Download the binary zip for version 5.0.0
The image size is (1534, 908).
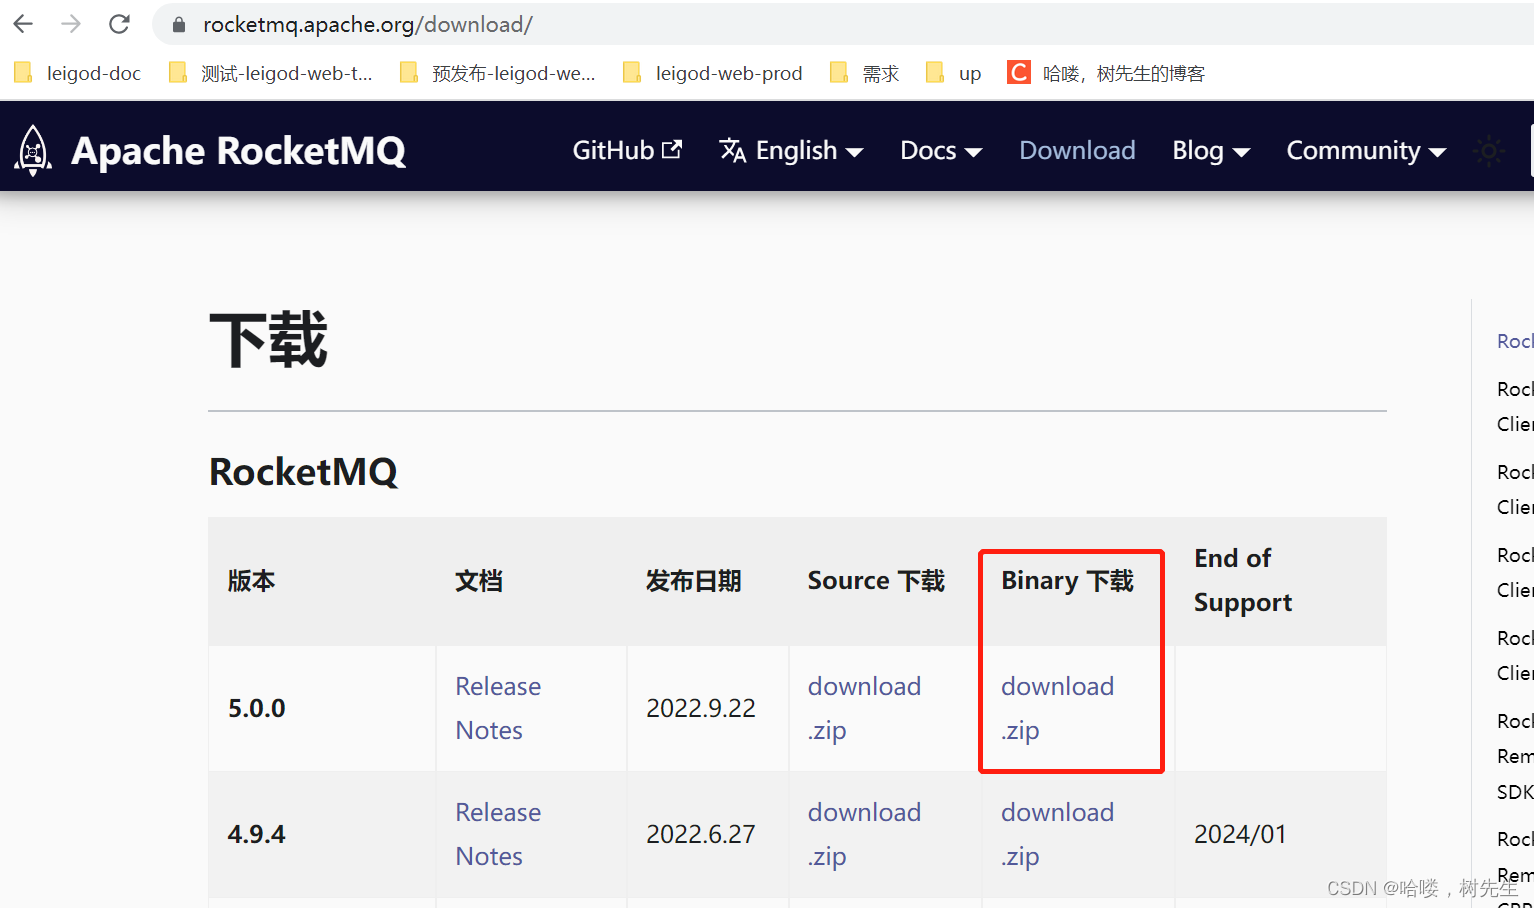1057,708
